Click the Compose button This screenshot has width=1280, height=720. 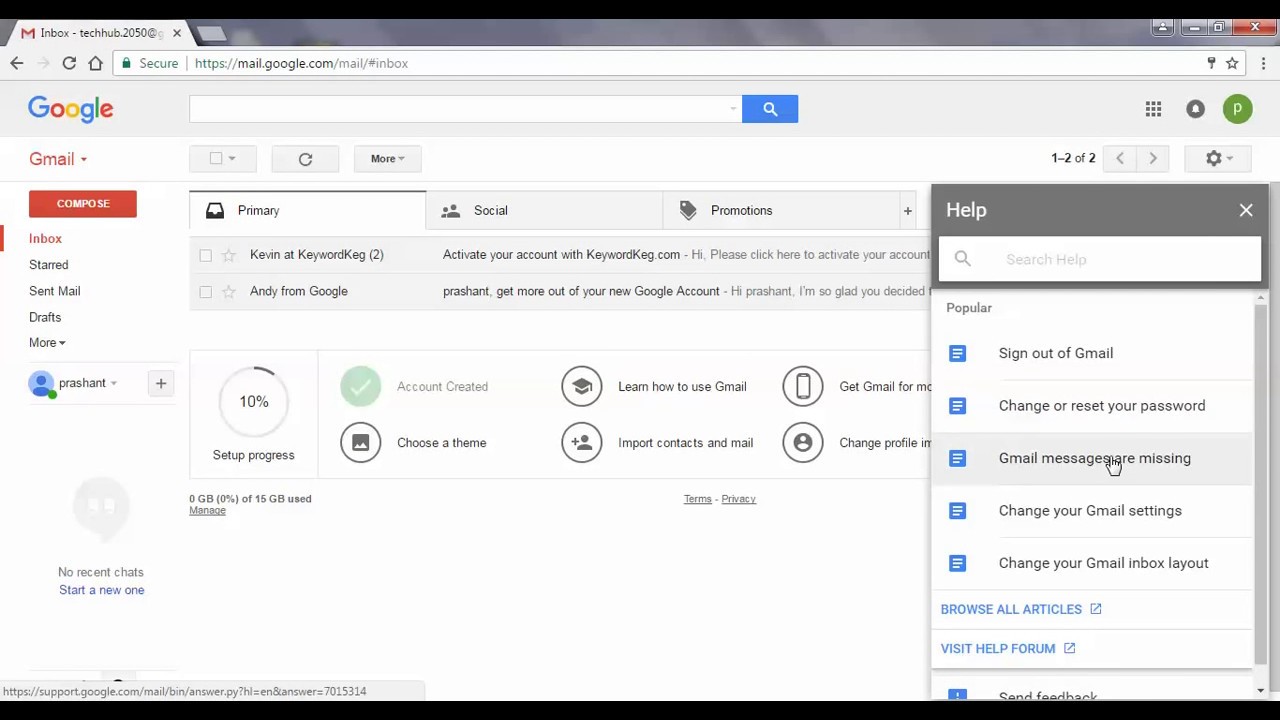click(83, 204)
